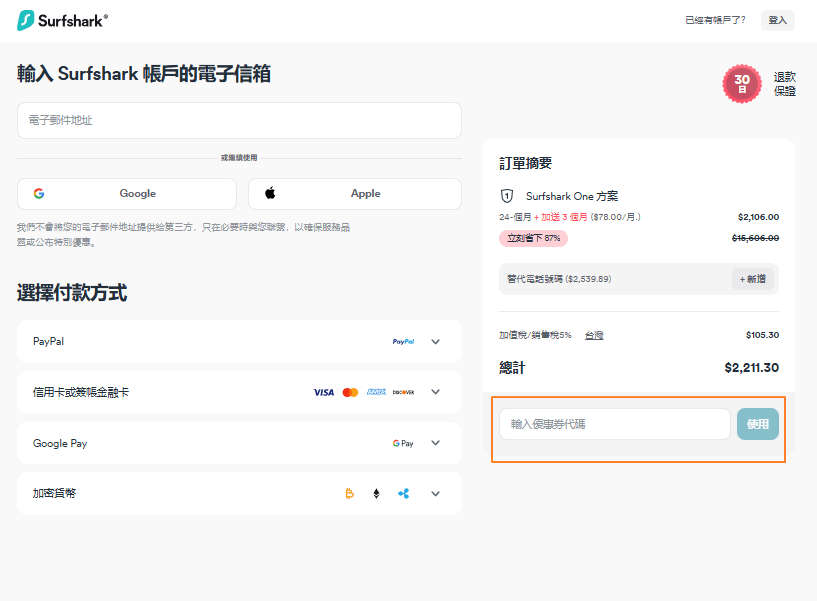Continue with Google sign-in button

click(x=127, y=194)
